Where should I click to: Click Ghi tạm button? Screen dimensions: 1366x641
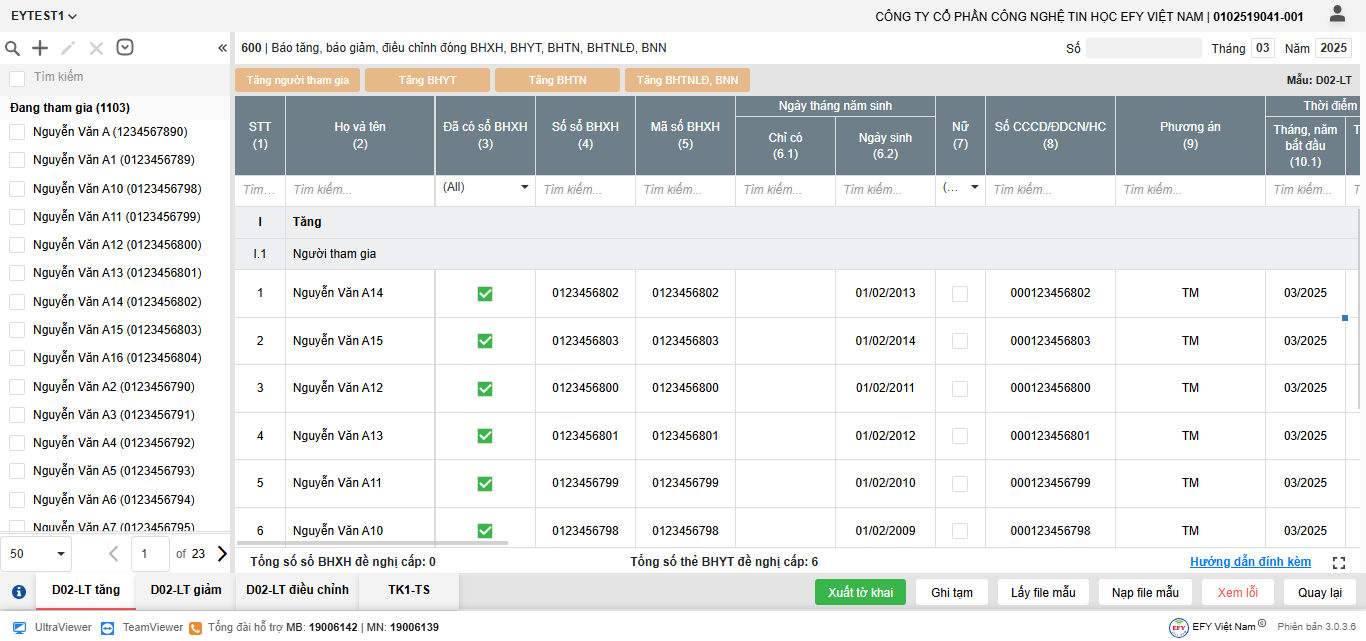click(952, 592)
